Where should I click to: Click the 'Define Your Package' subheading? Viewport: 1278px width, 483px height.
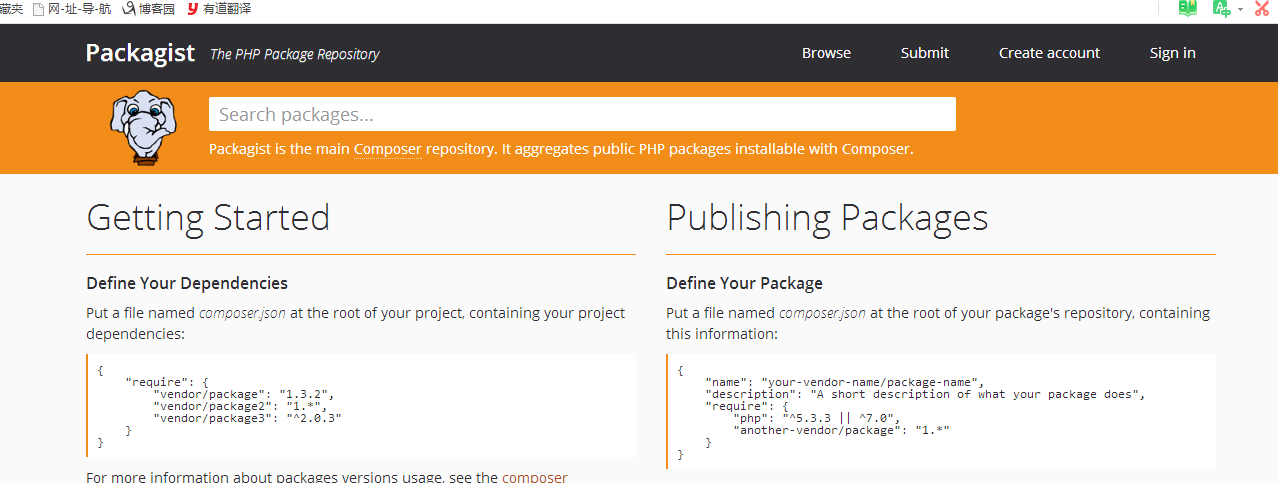pyautogui.click(x=744, y=283)
